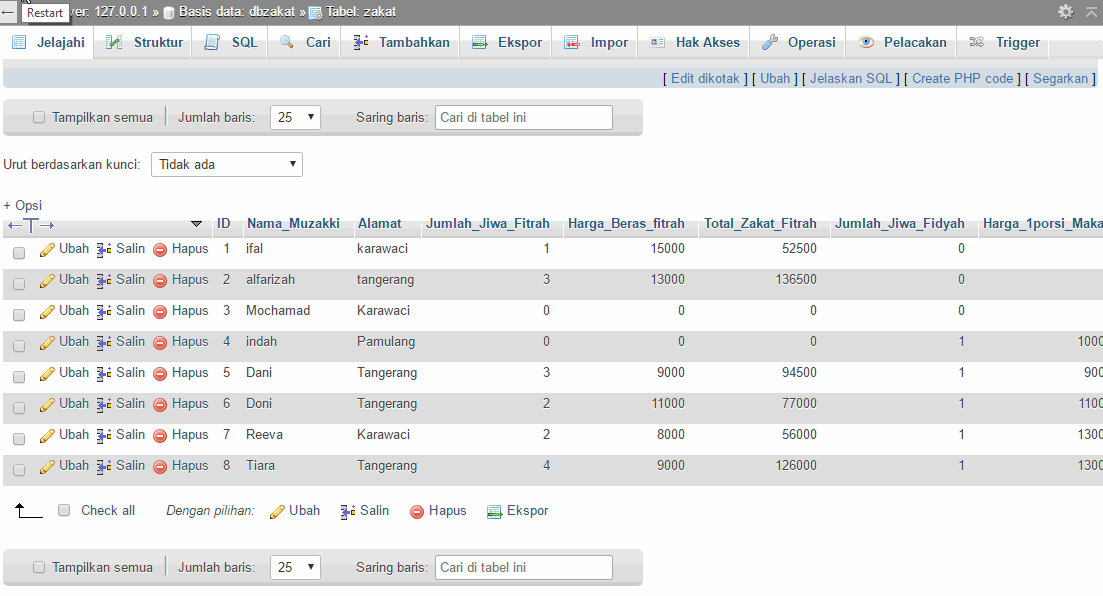The height and width of the screenshot is (596, 1103).
Task: Sort rows by the ID column arrow
Action: pos(225,223)
